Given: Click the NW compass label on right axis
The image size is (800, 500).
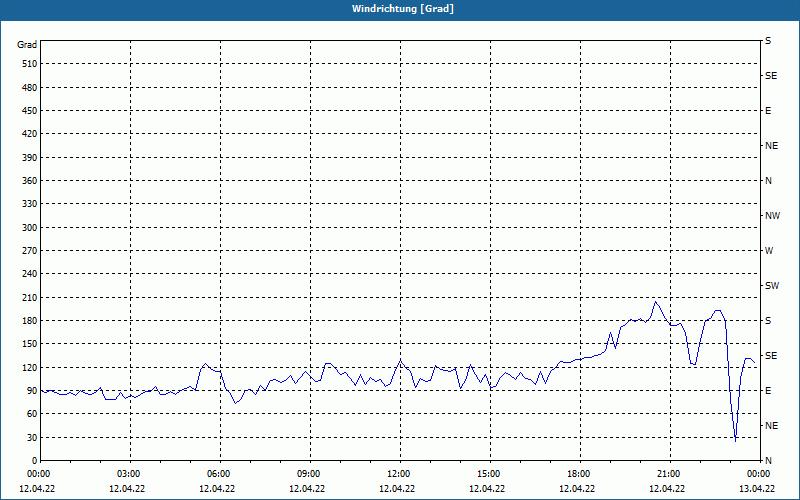Looking at the screenshot, I should pos(772,216).
